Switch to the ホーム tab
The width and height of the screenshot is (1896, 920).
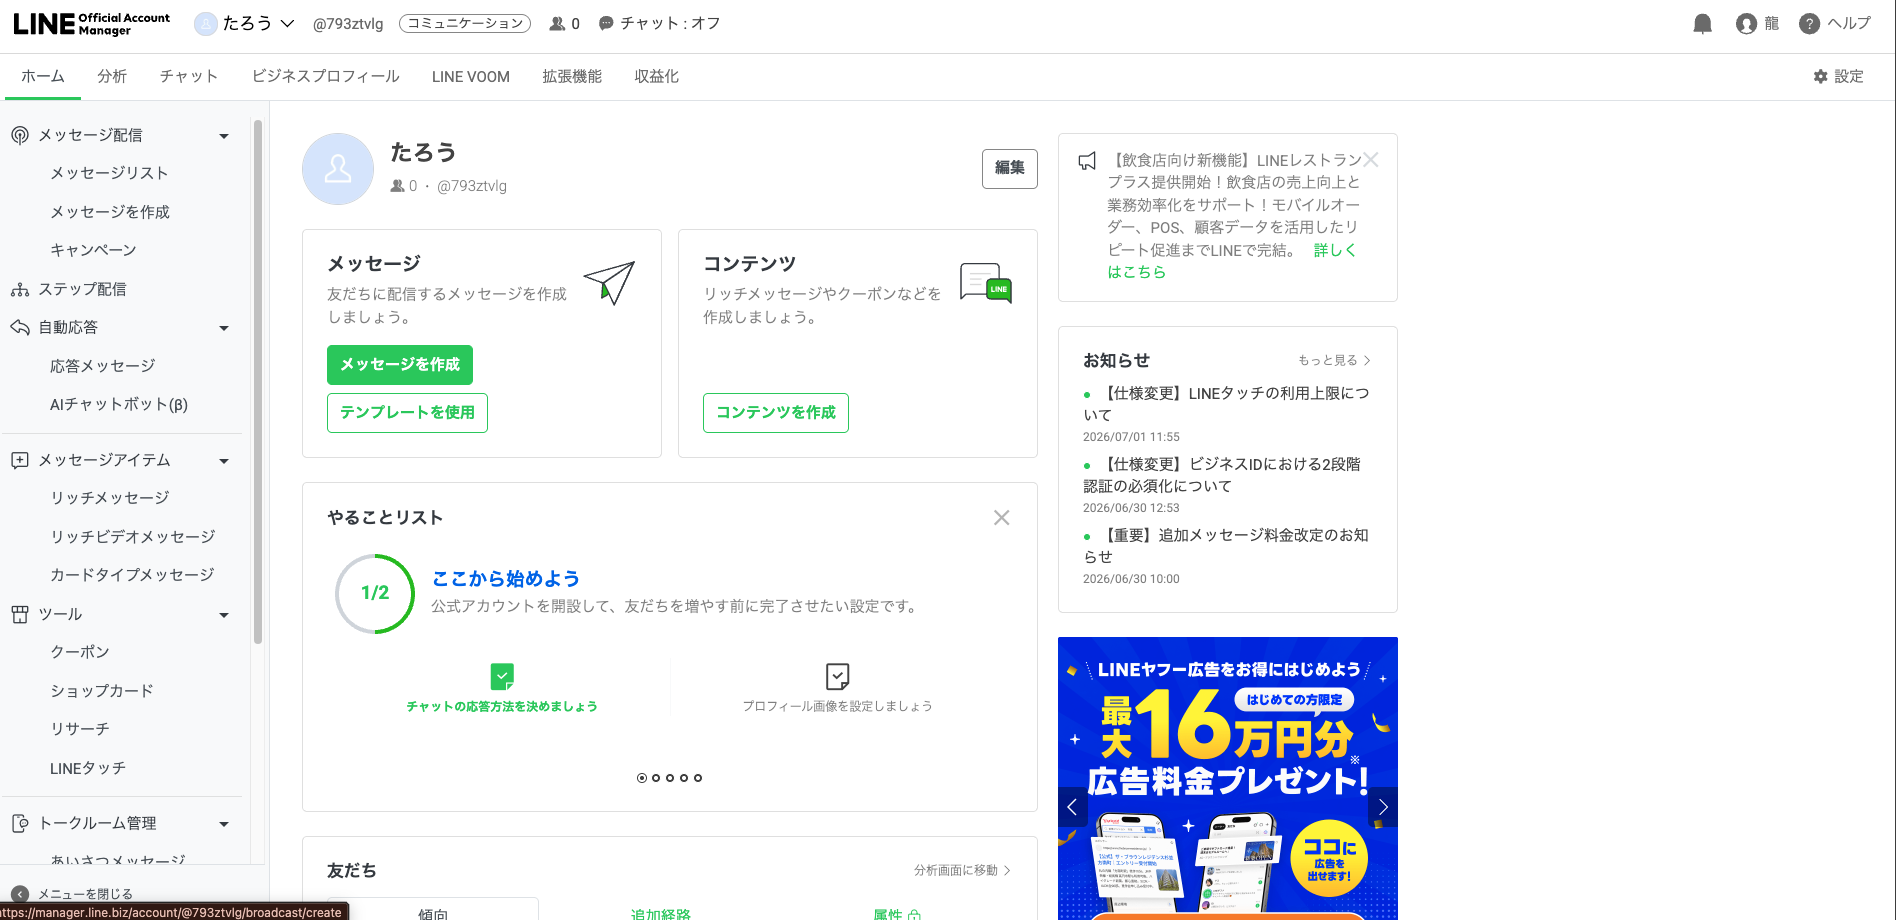coord(43,77)
